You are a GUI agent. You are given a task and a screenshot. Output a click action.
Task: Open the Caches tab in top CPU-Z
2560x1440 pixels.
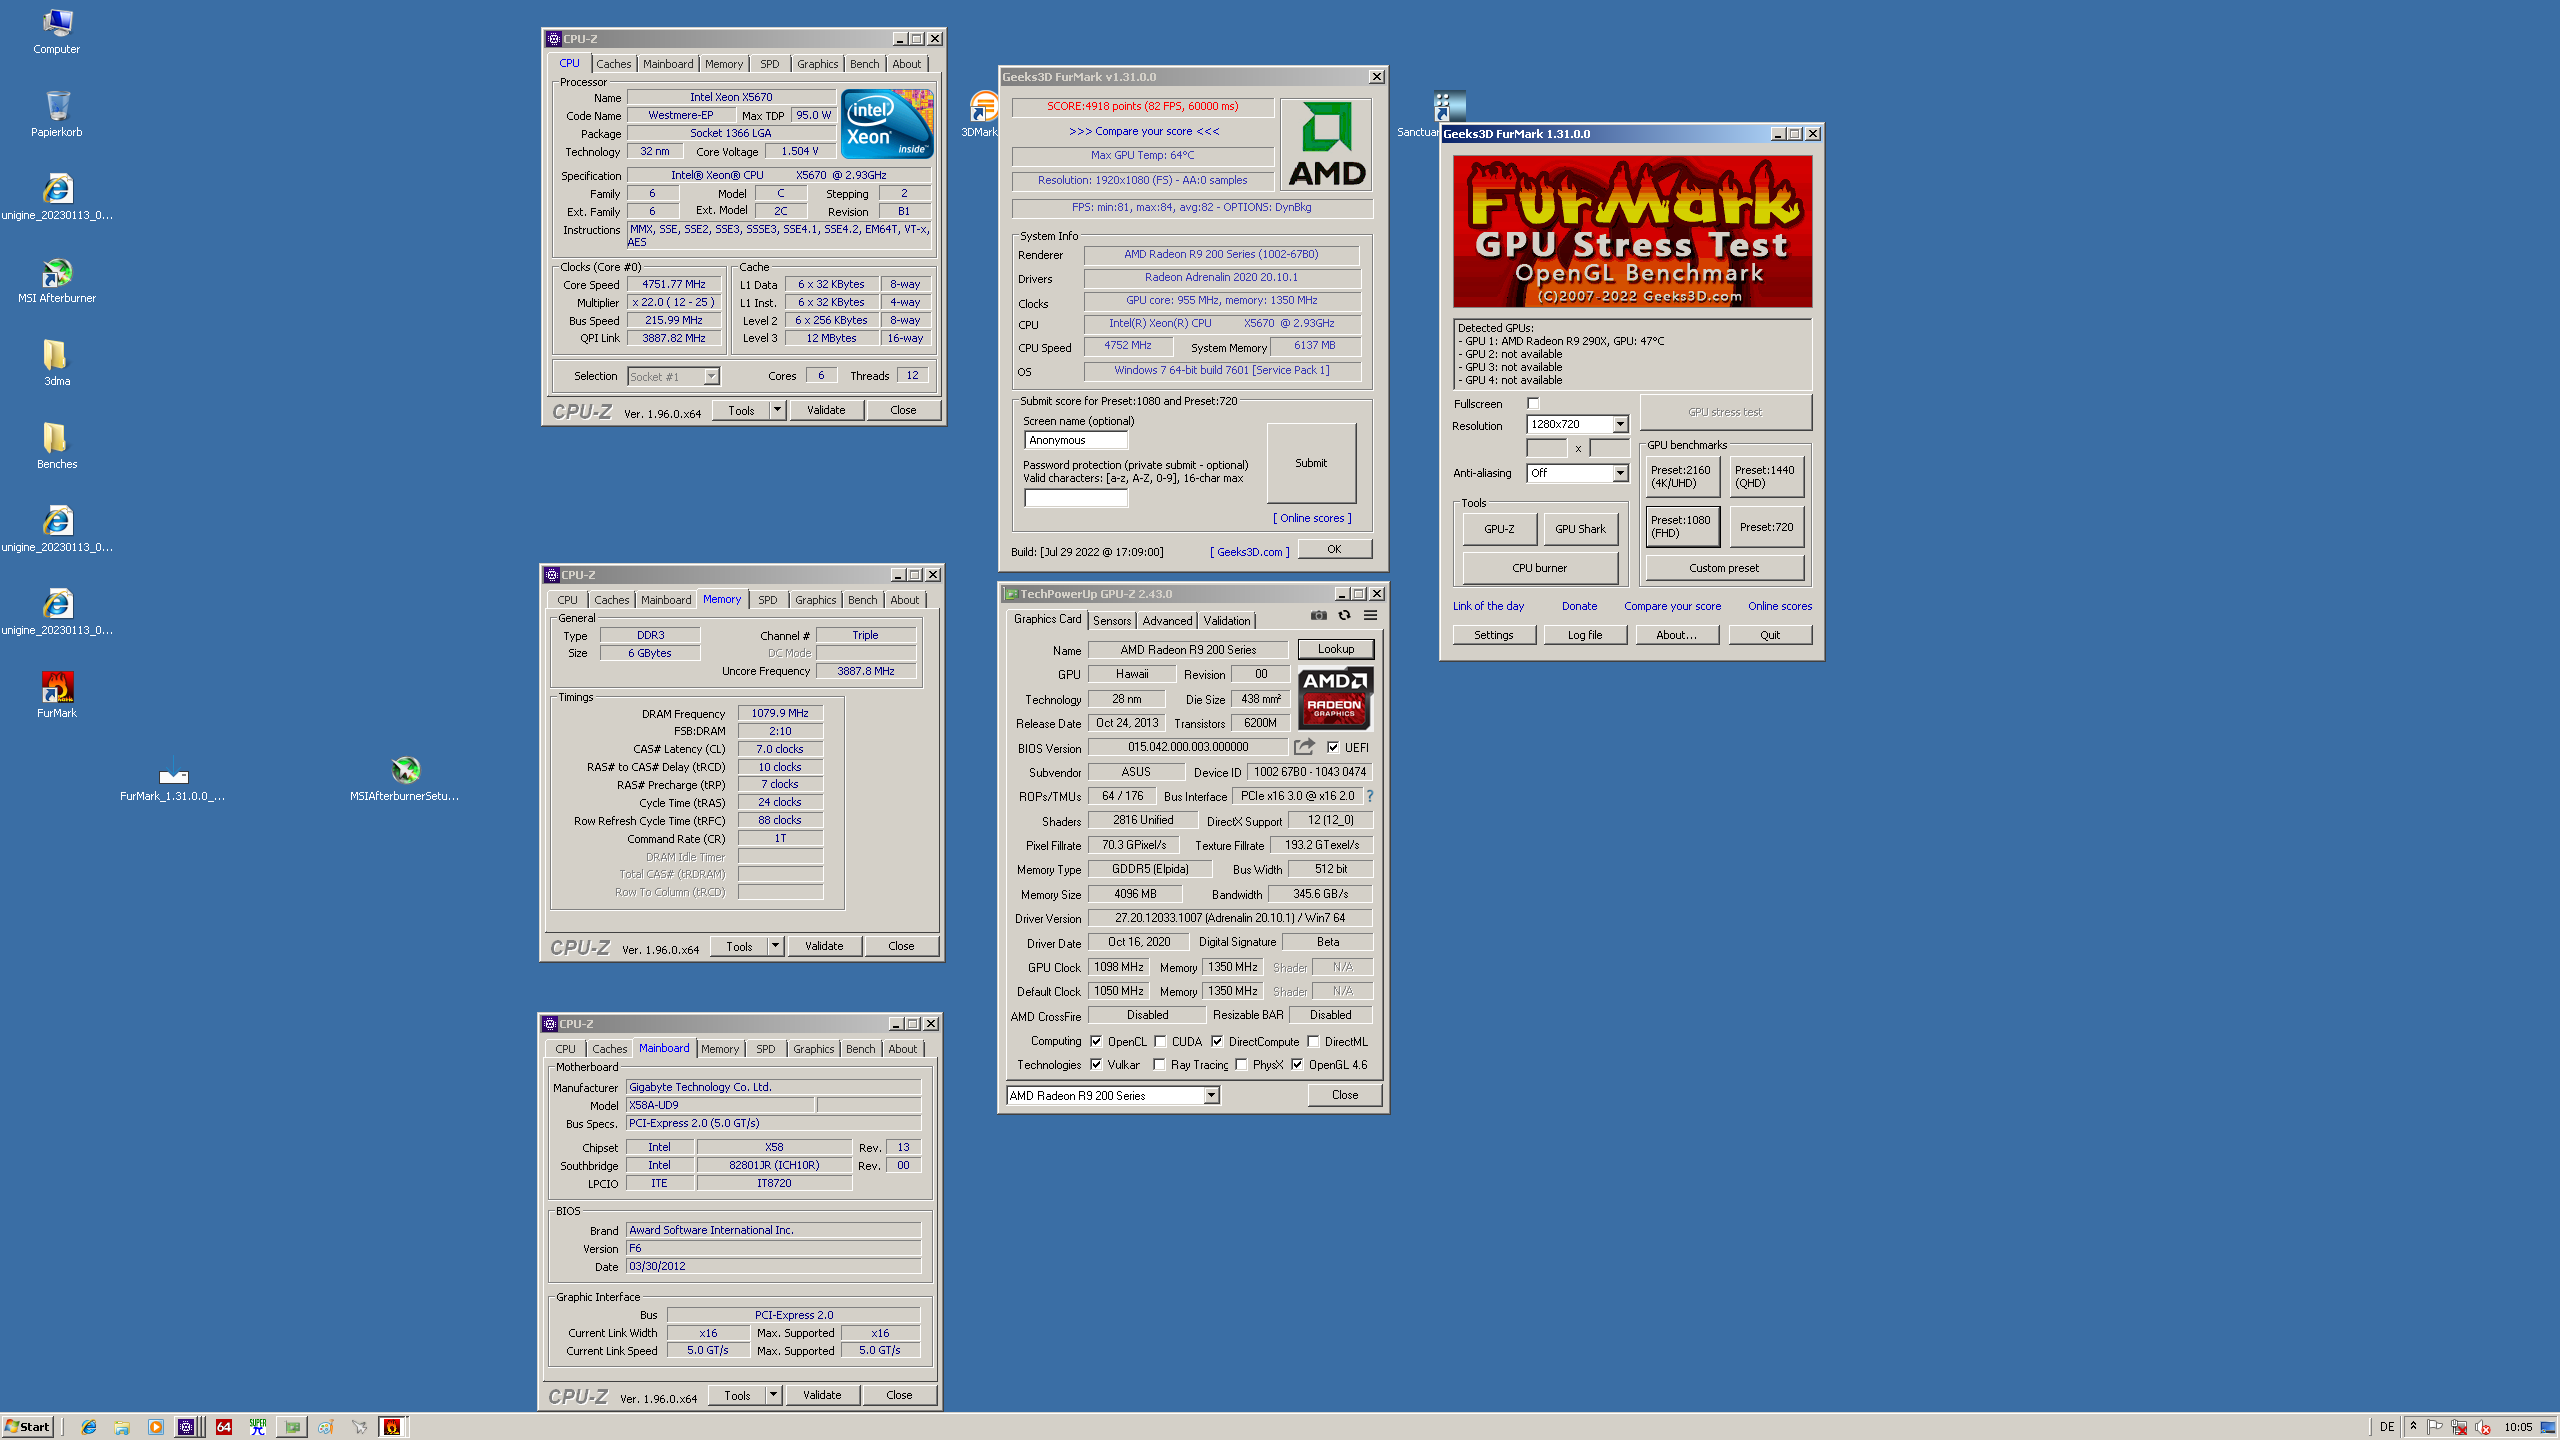[614, 64]
